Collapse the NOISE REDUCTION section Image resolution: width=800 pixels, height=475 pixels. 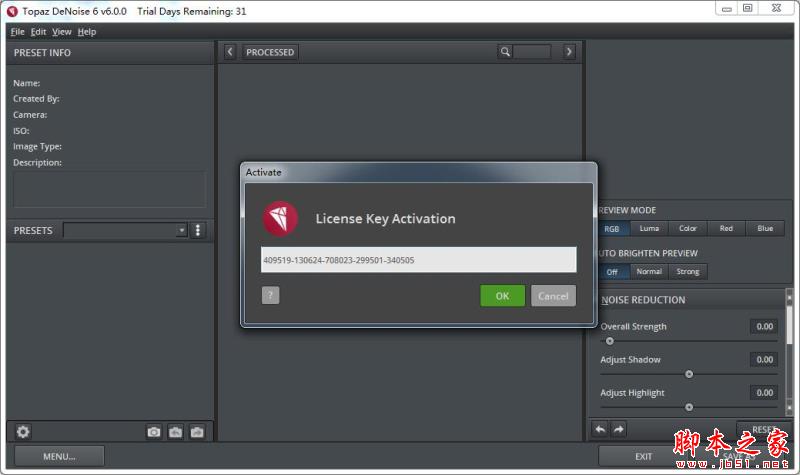643,300
